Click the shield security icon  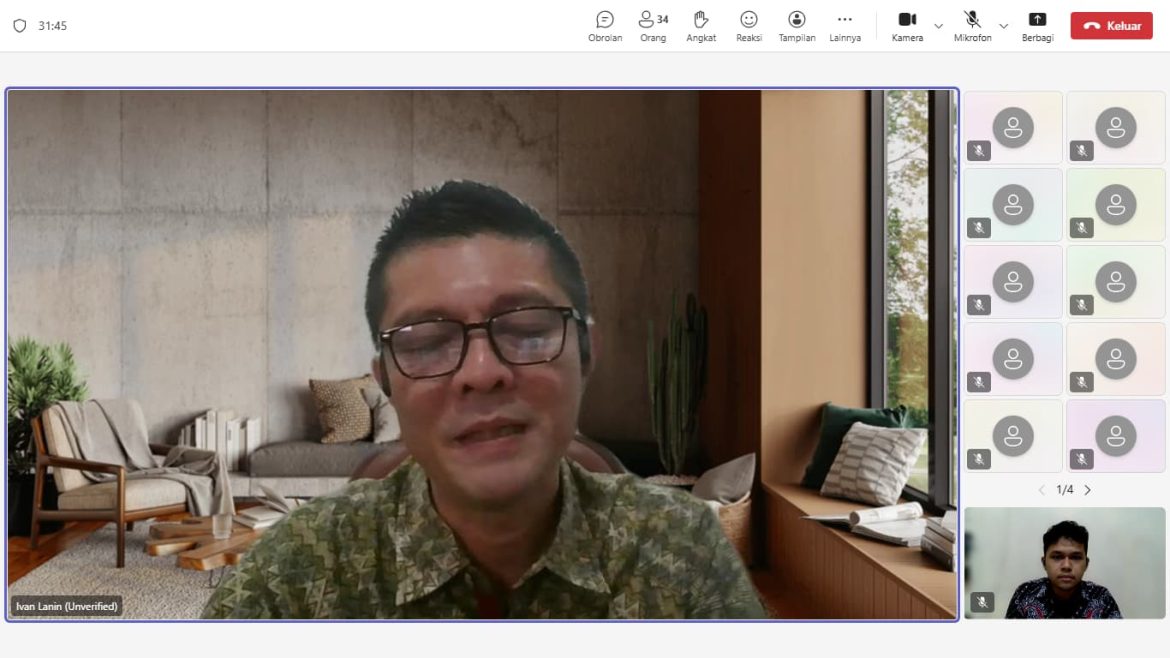(x=20, y=26)
